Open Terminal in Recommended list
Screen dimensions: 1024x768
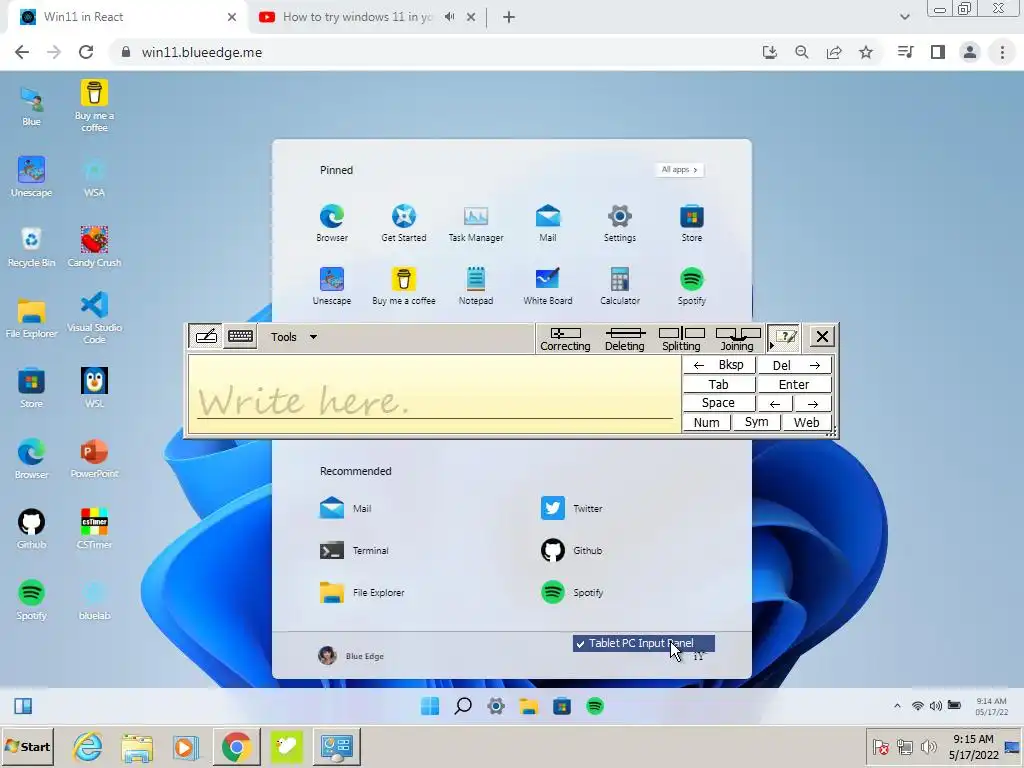[x=354, y=551]
